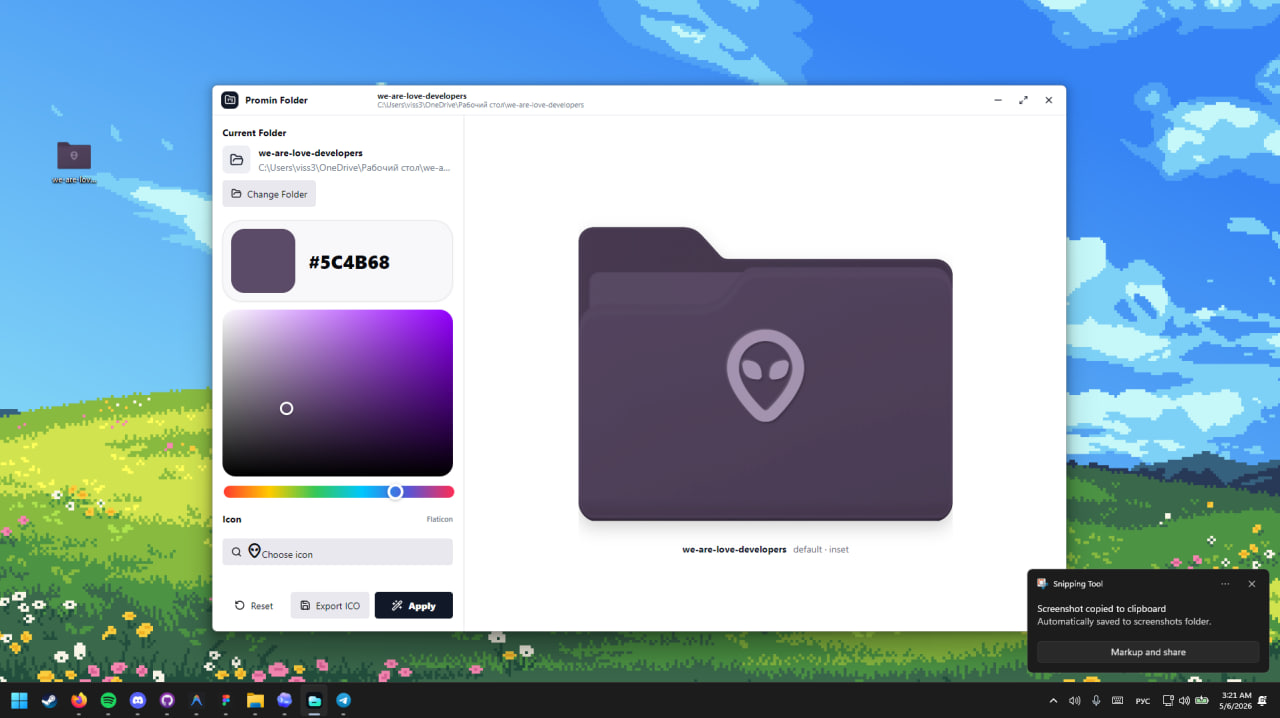Open Figma from the taskbar
Image resolution: width=1280 pixels, height=718 pixels.
pyautogui.click(x=226, y=700)
